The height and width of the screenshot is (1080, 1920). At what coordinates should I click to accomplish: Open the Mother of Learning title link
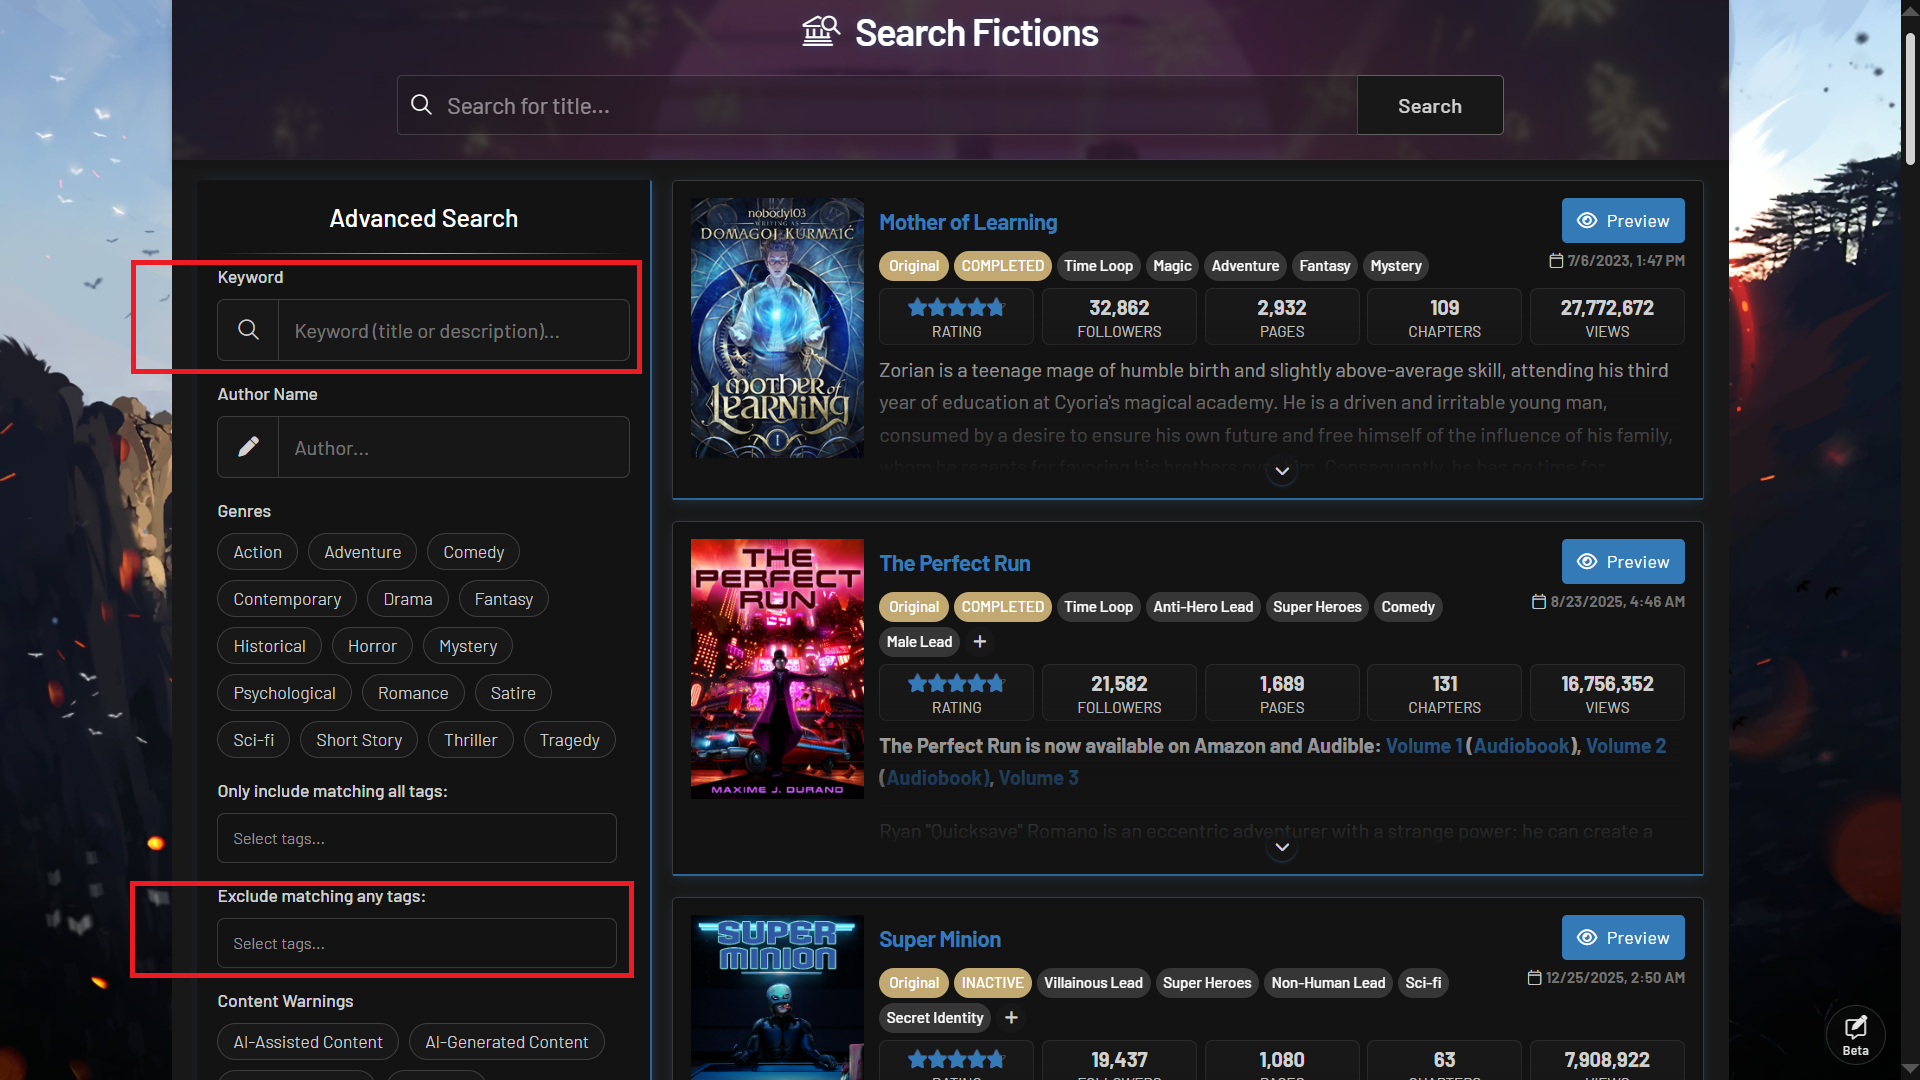[x=968, y=222]
